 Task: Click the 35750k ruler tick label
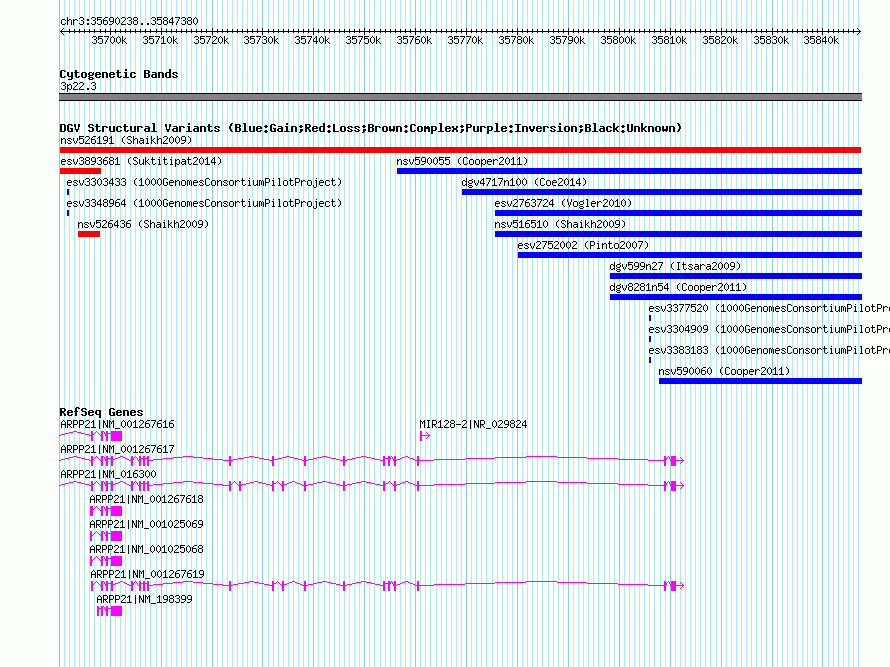click(x=363, y=40)
